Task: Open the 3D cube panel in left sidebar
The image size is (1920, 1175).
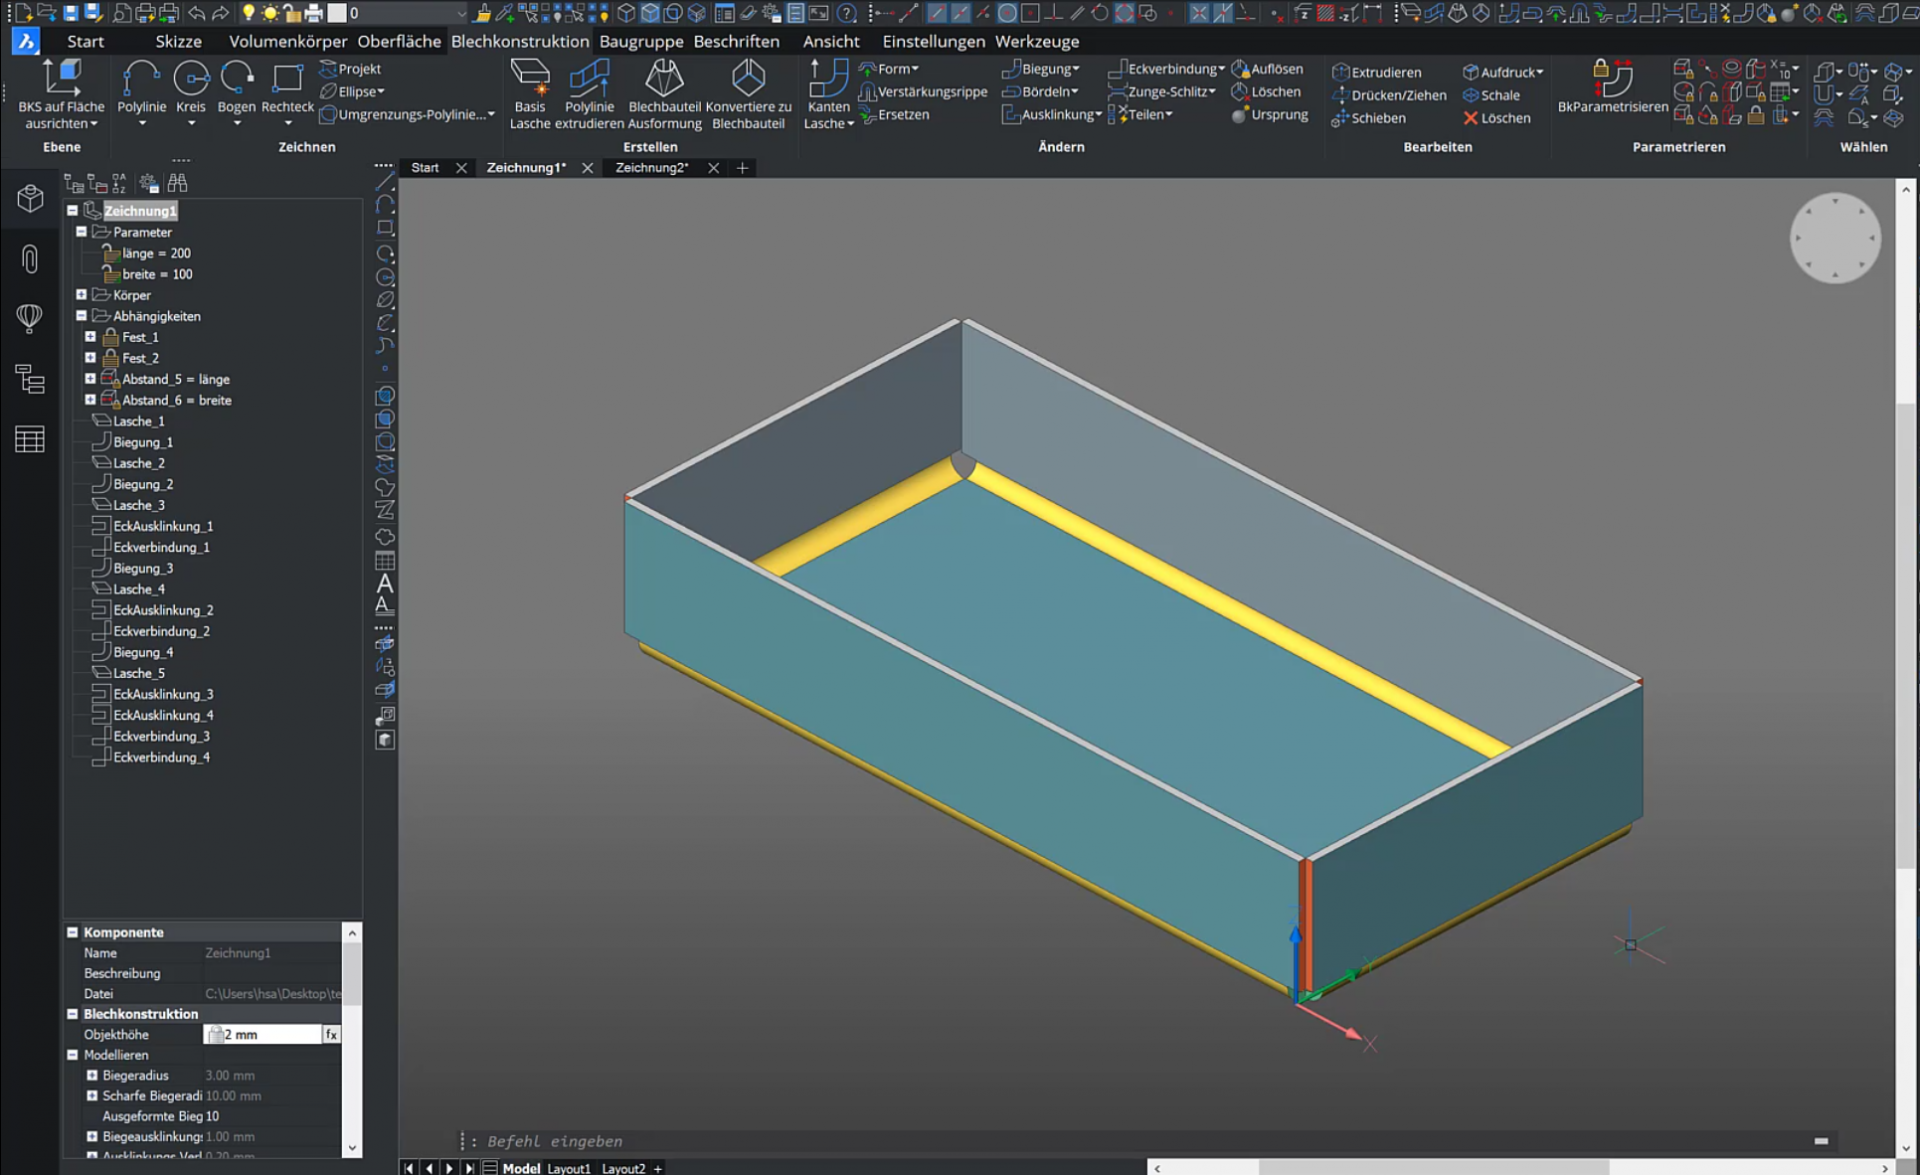Action: [x=30, y=198]
